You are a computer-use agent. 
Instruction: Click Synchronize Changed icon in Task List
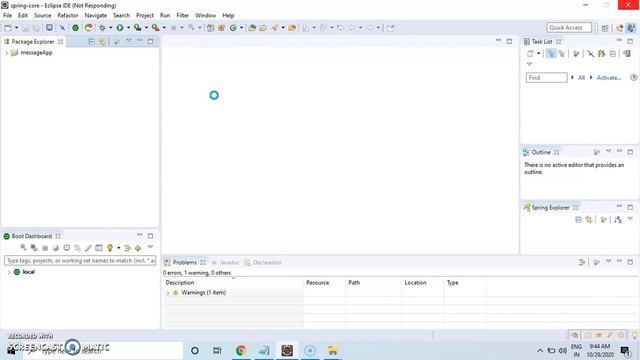point(602,53)
